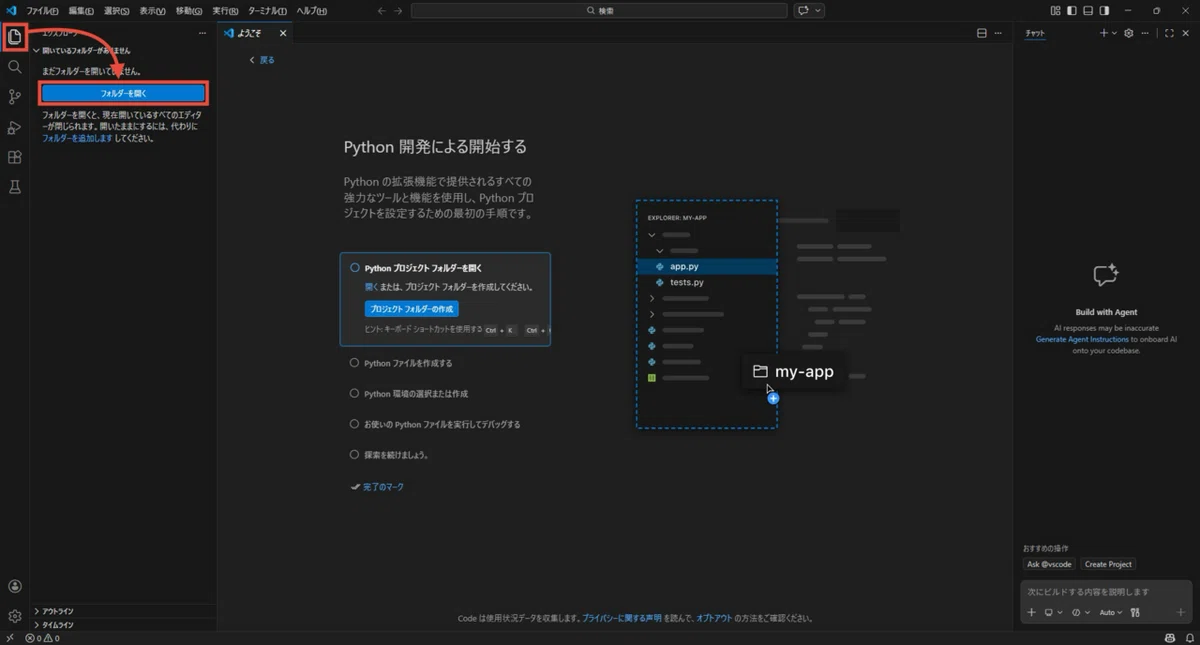Open the Auto model picker dropdown

1110,612
